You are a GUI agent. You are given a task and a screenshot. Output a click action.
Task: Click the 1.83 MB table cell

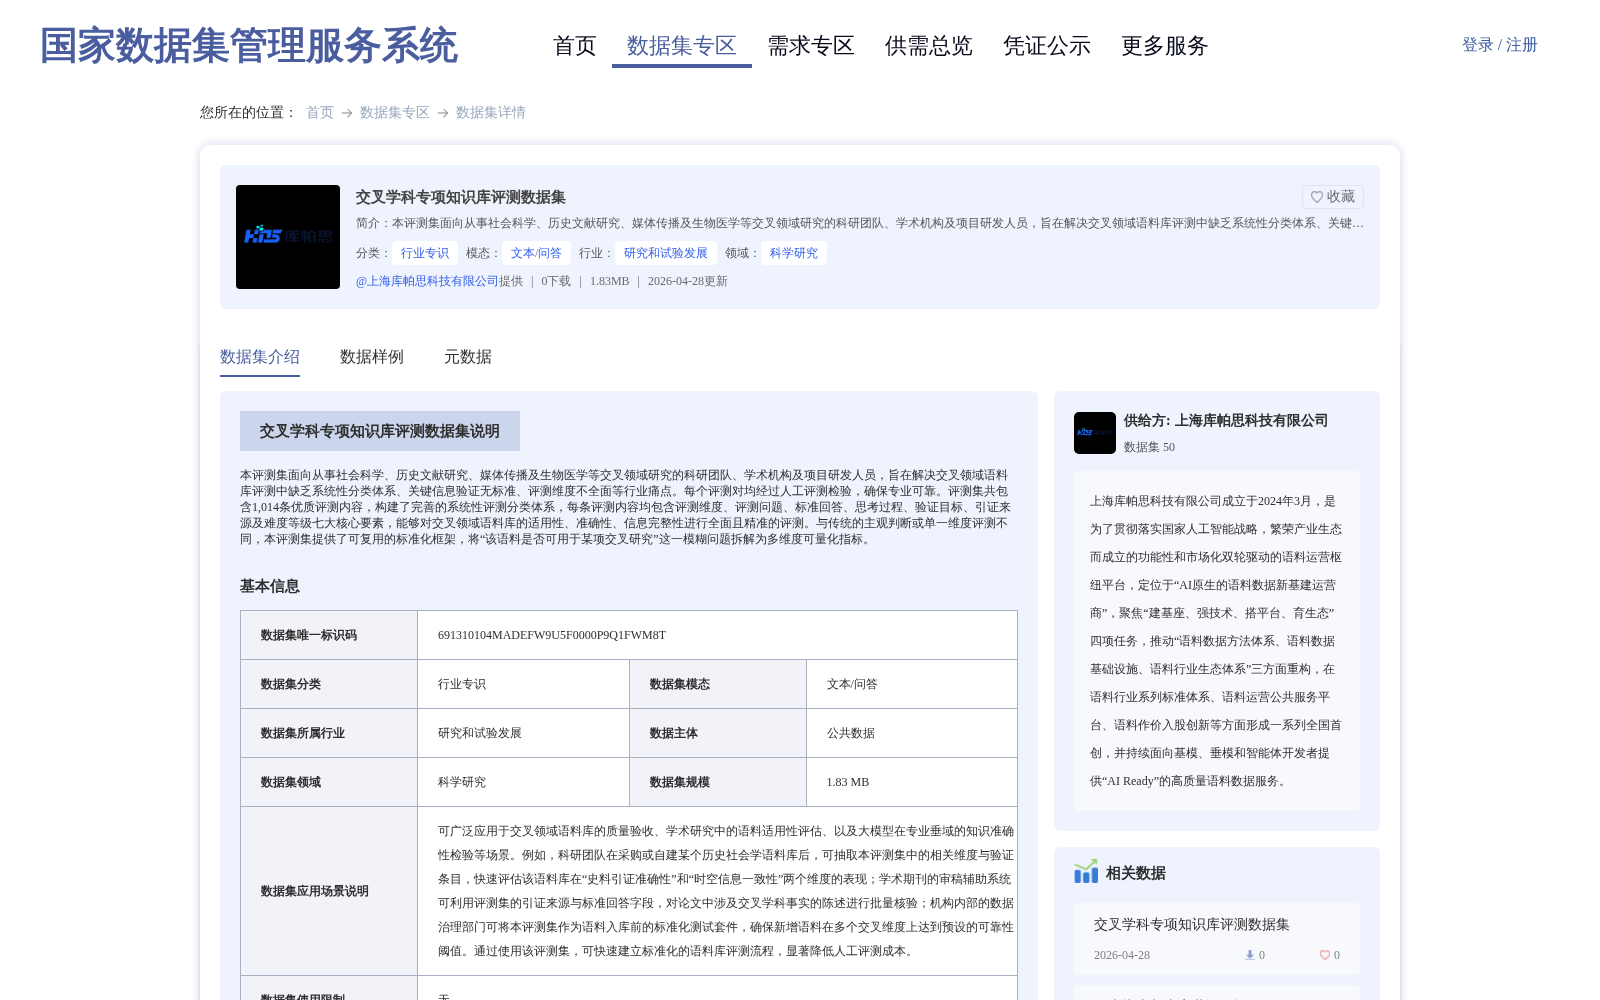click(x=848, y=782)
